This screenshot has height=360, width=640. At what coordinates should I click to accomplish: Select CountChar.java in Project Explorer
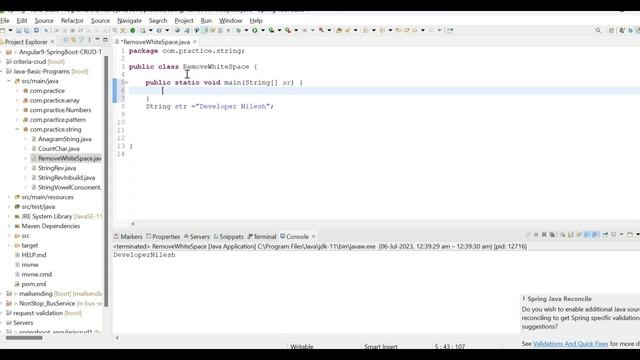[x=58, y=149]
